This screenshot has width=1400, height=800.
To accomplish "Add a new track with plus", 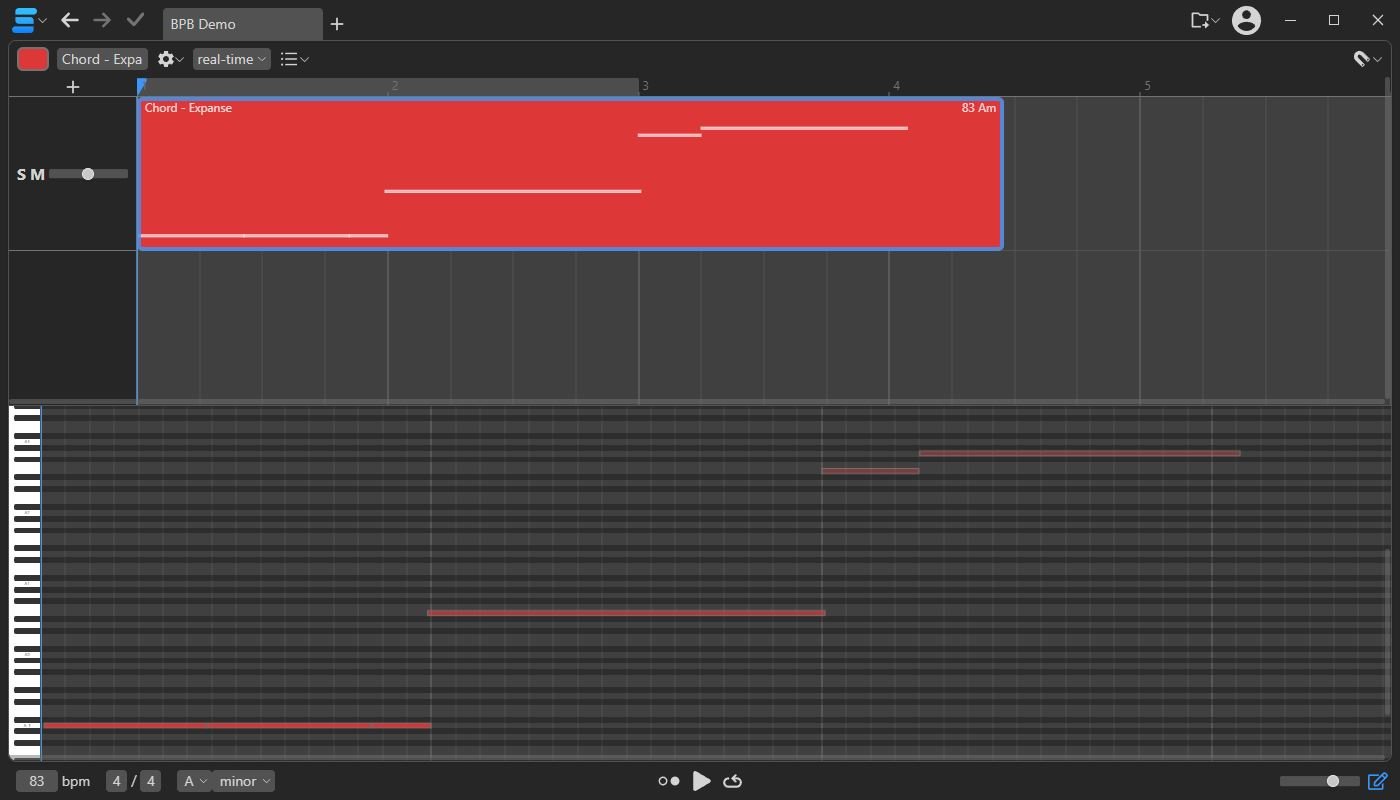I will [x=73, y=87].
